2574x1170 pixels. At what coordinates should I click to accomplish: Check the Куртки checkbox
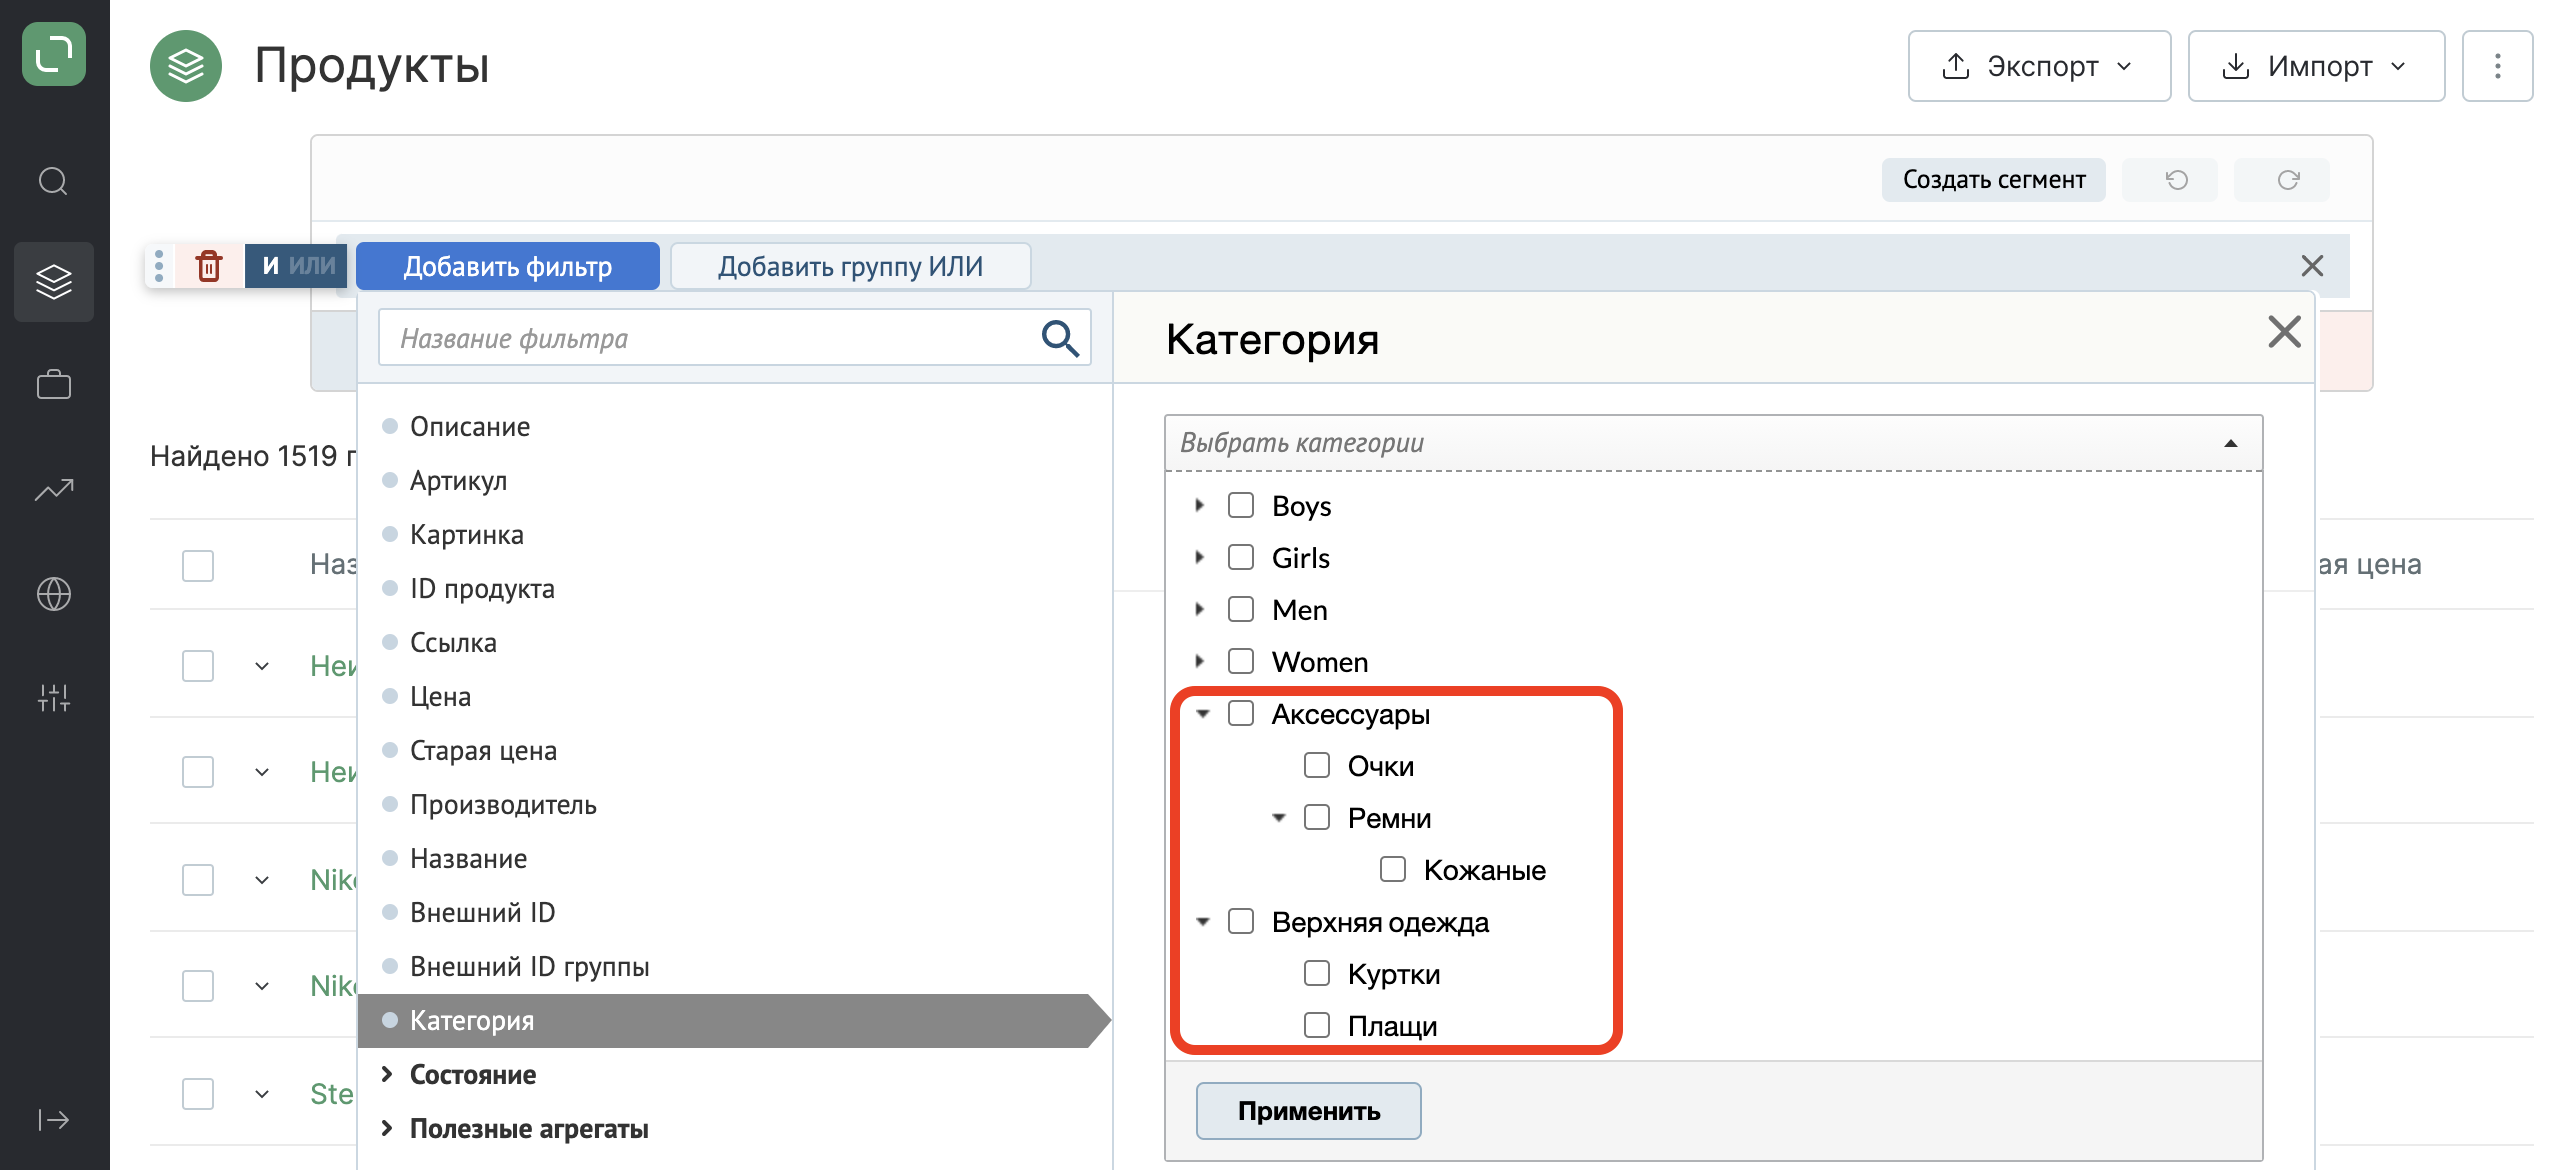(1317, 973)
